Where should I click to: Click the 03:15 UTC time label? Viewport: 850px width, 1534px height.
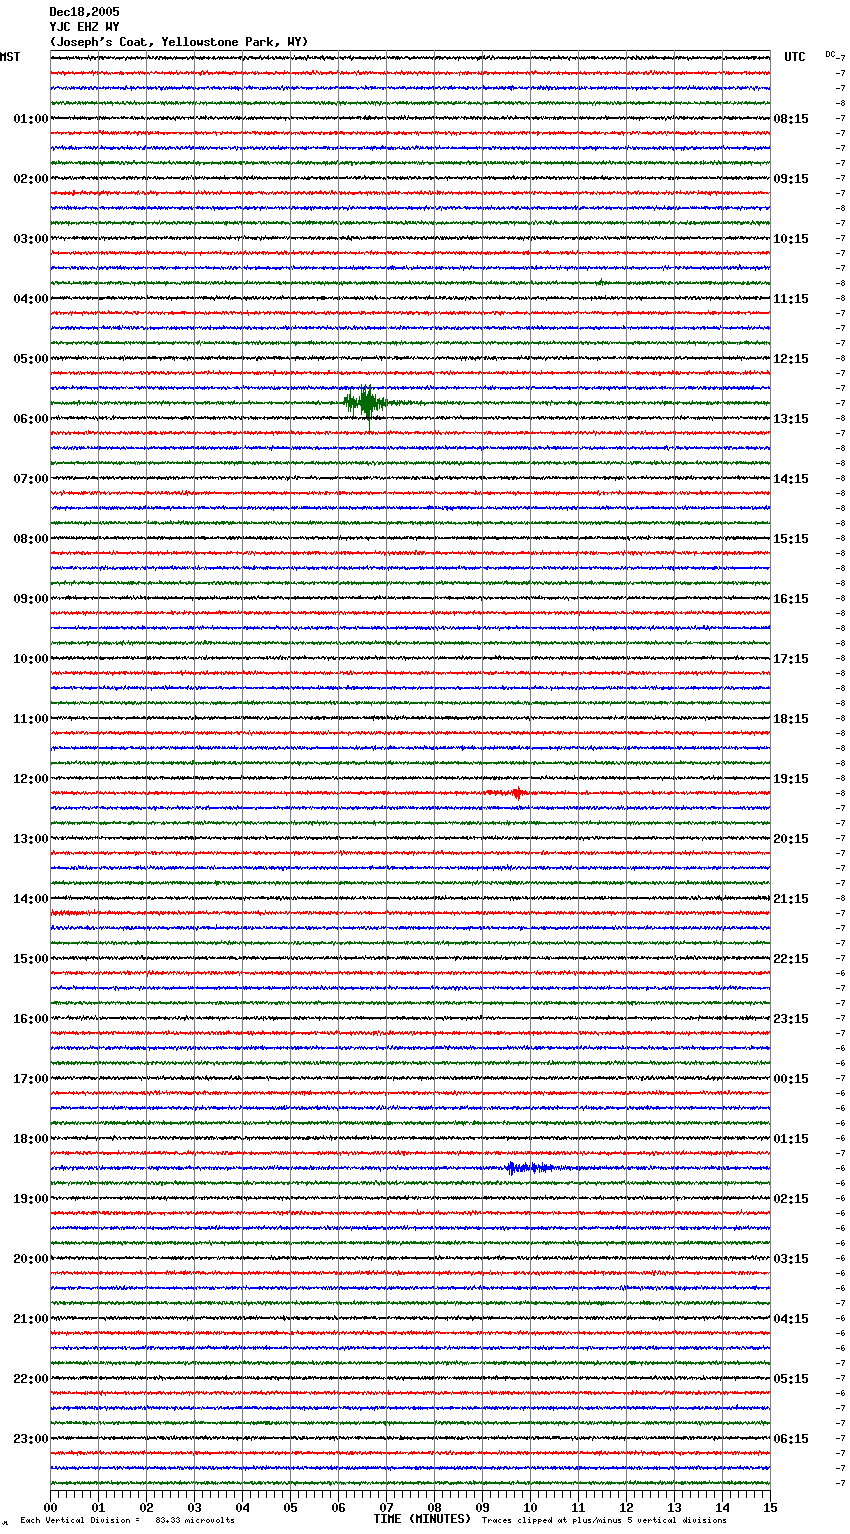click(791, 1259)
